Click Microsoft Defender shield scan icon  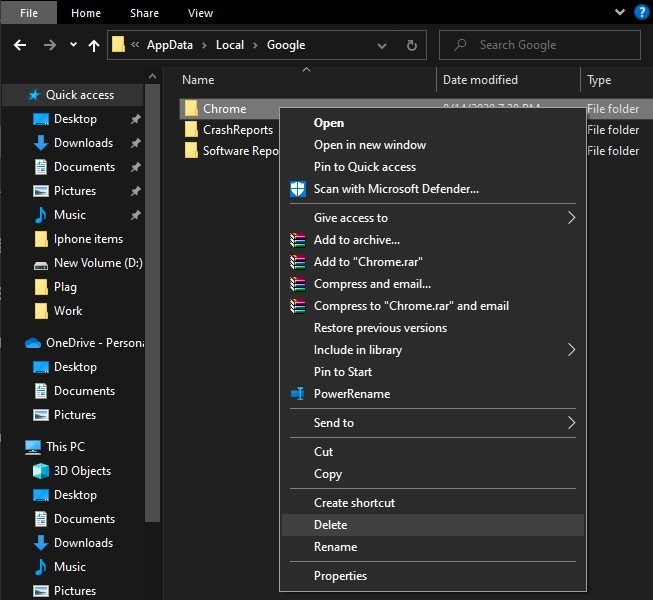tap(298, 189)
